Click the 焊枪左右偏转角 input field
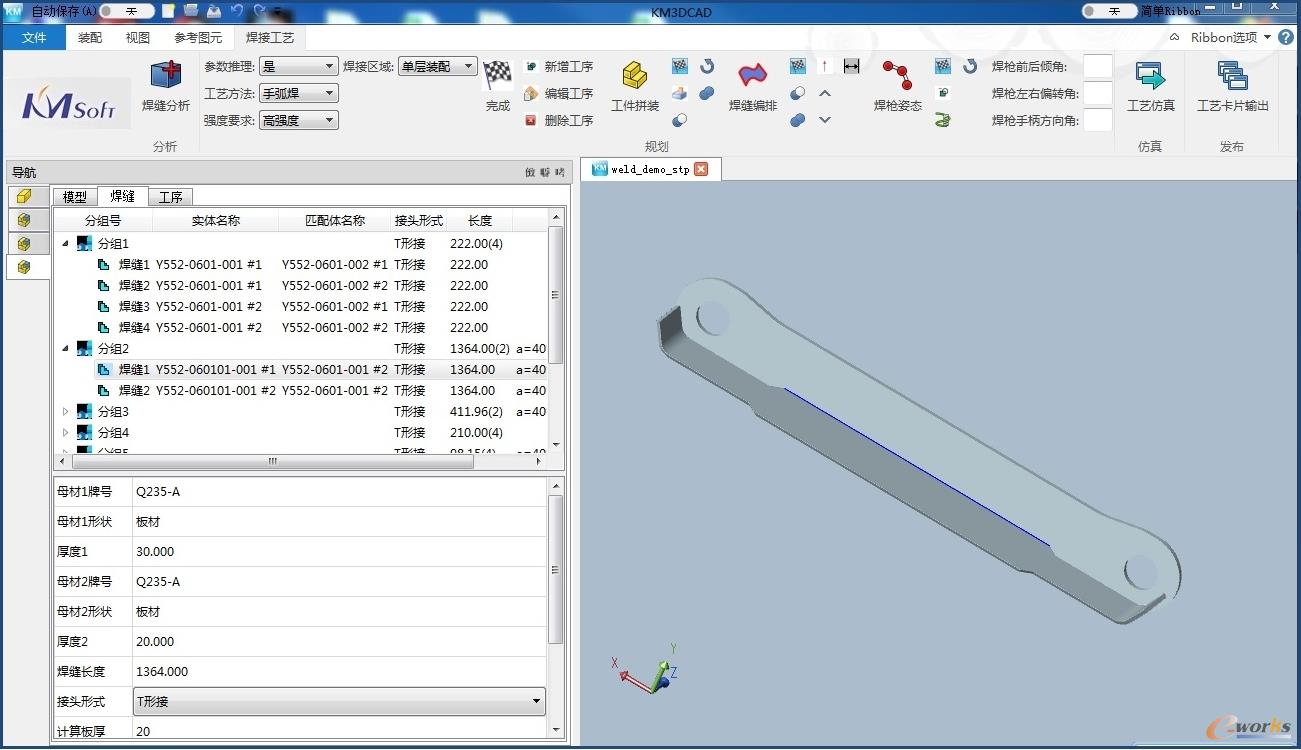This screenshot has height=750, width=1301. pos(1098,93)
